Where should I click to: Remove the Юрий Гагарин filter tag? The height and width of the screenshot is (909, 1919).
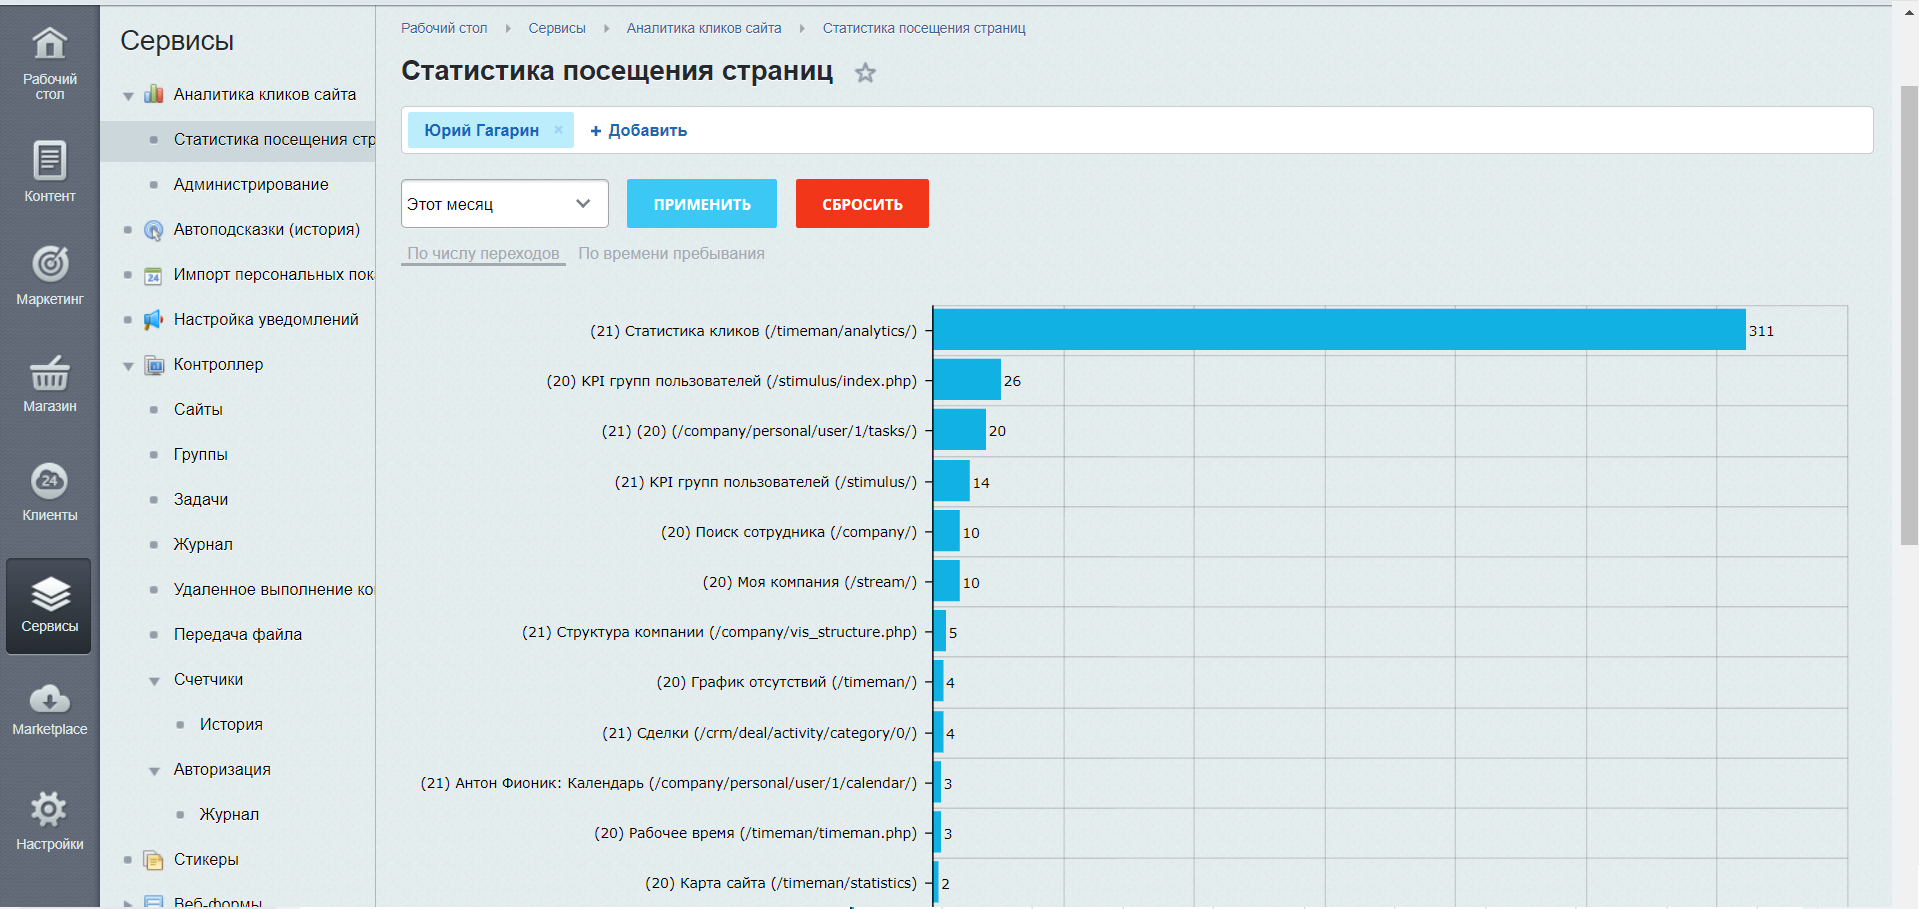(559, 130)
